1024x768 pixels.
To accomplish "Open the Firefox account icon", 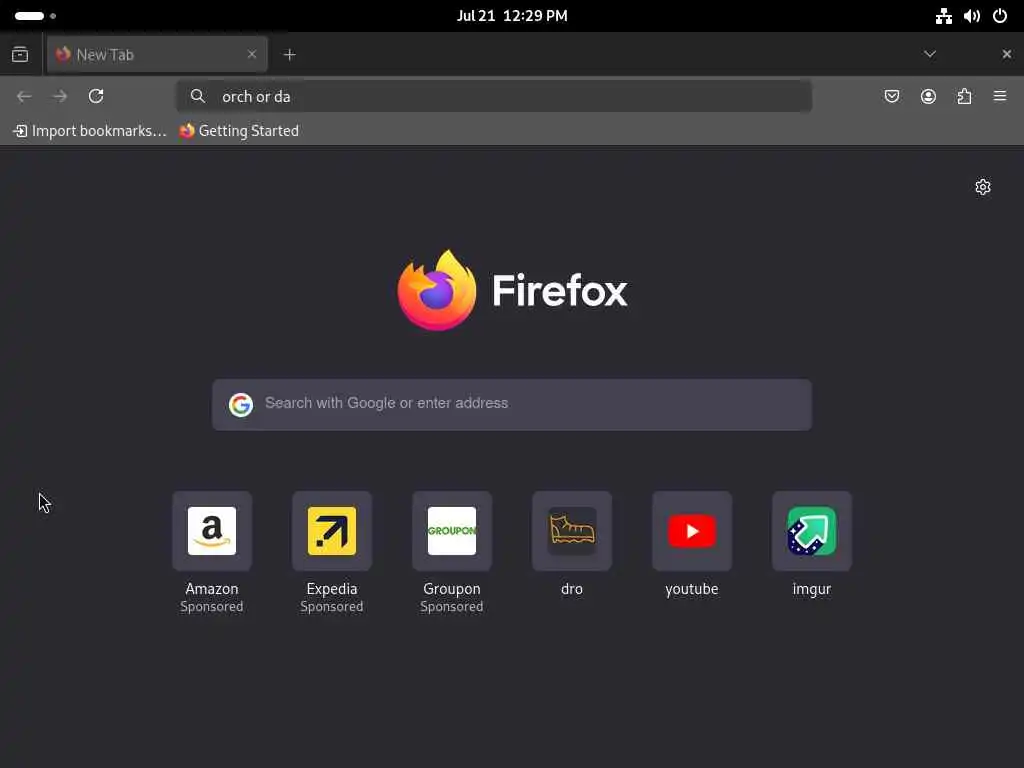I will (x=928, y=97).
